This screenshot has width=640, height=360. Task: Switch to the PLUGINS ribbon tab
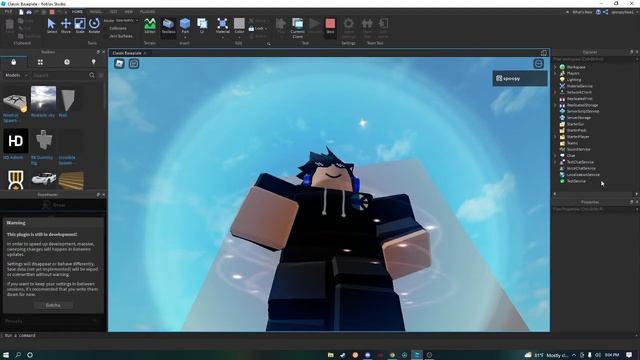point(147,12)
